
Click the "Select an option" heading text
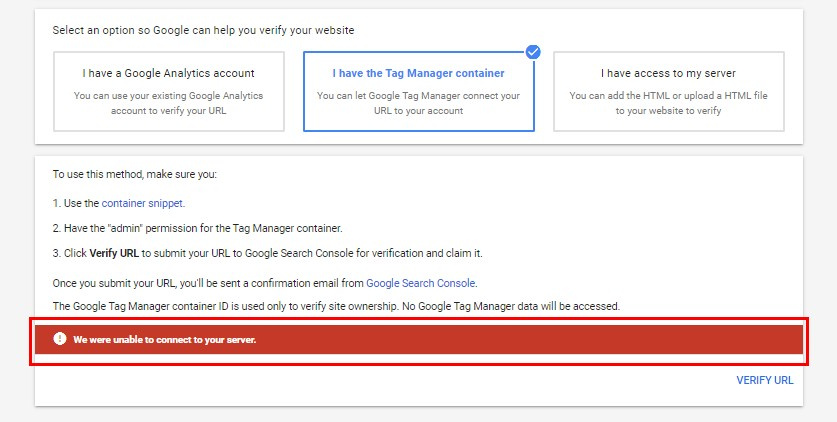pos(203,30)
